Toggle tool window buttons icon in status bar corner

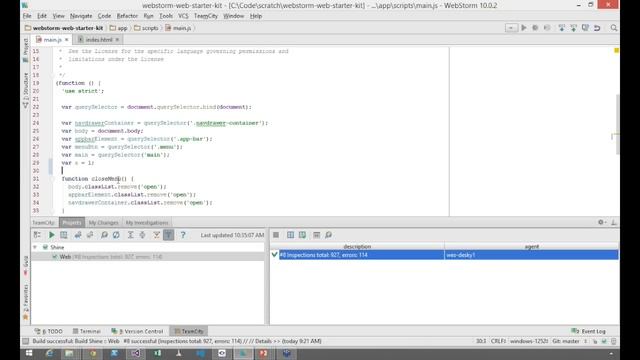coord(26,341)
